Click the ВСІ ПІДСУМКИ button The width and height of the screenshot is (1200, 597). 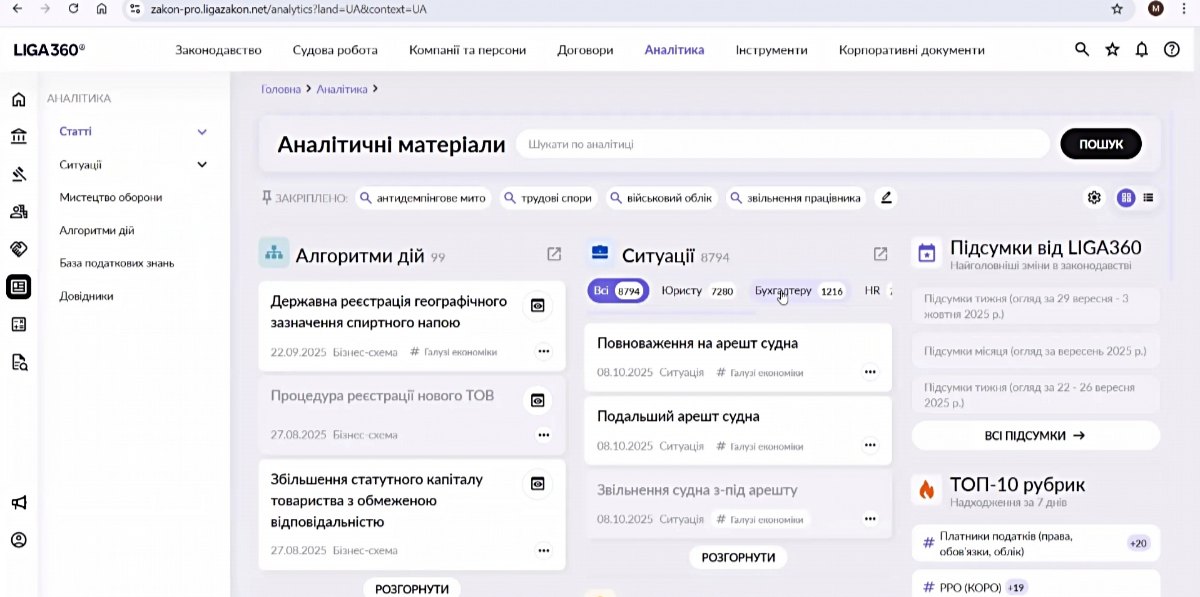click(x=1035, y=435)
